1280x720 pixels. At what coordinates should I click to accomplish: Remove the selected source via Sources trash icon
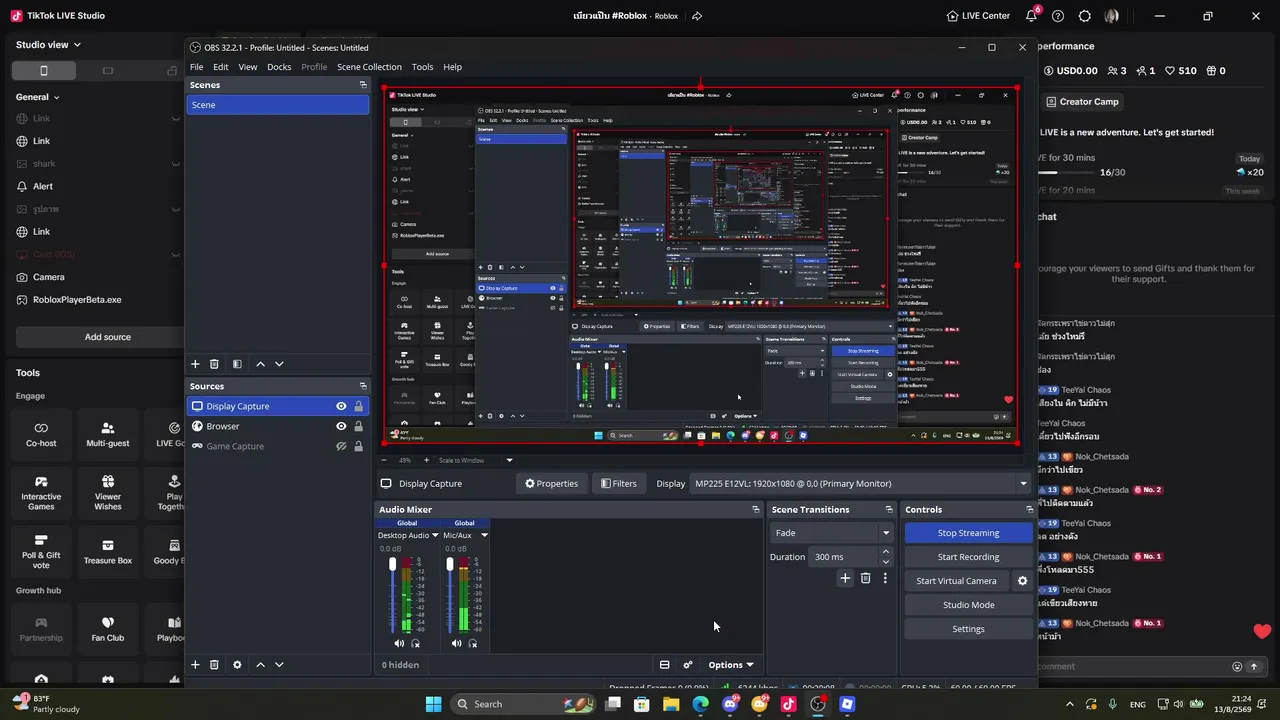[214, 664]
